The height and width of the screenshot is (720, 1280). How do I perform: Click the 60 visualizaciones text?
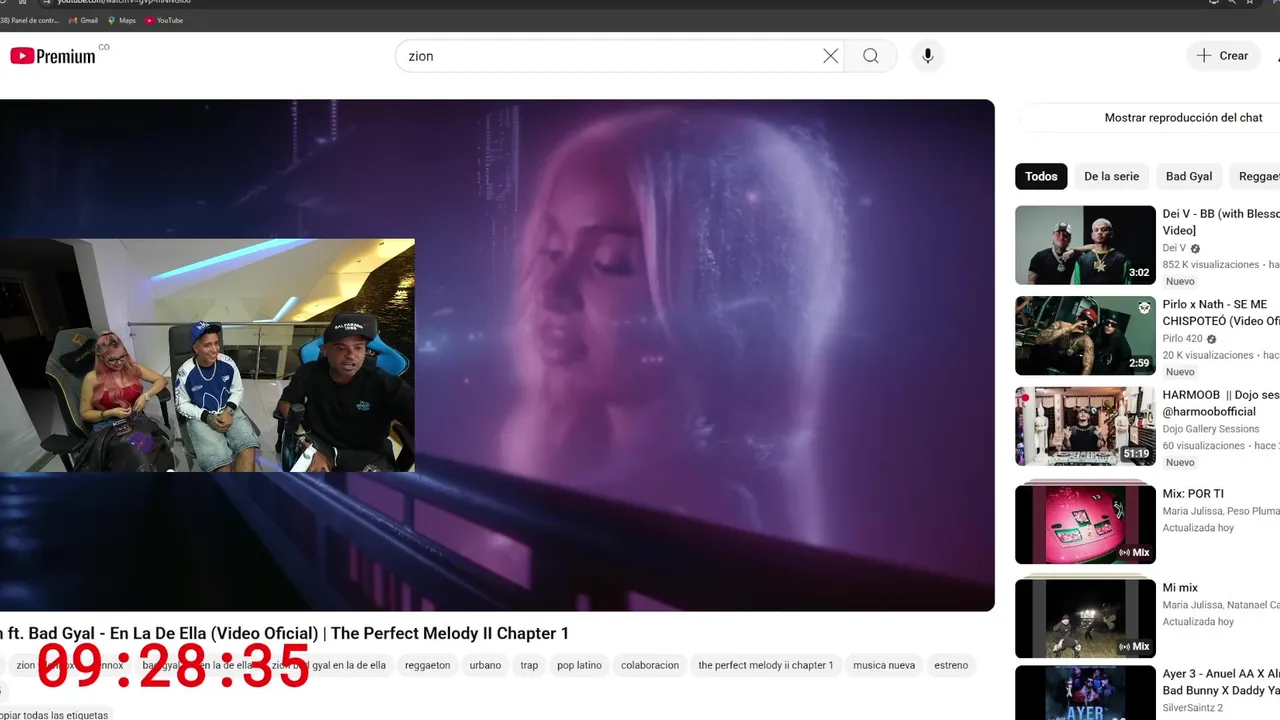(x=1203, y=446)
